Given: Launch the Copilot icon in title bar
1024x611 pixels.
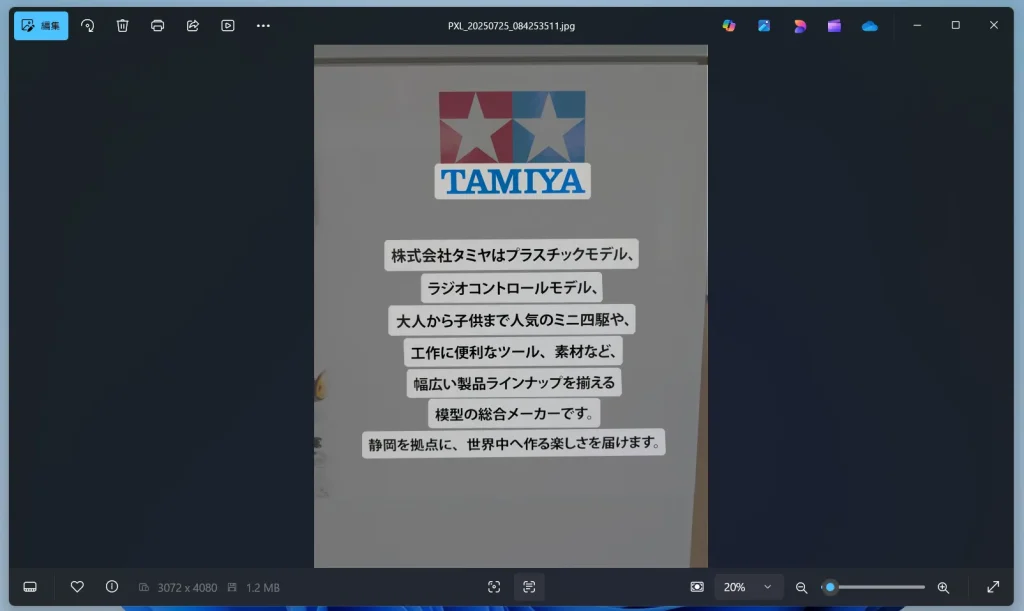Looking at the screenshot, I should [729, 25].
